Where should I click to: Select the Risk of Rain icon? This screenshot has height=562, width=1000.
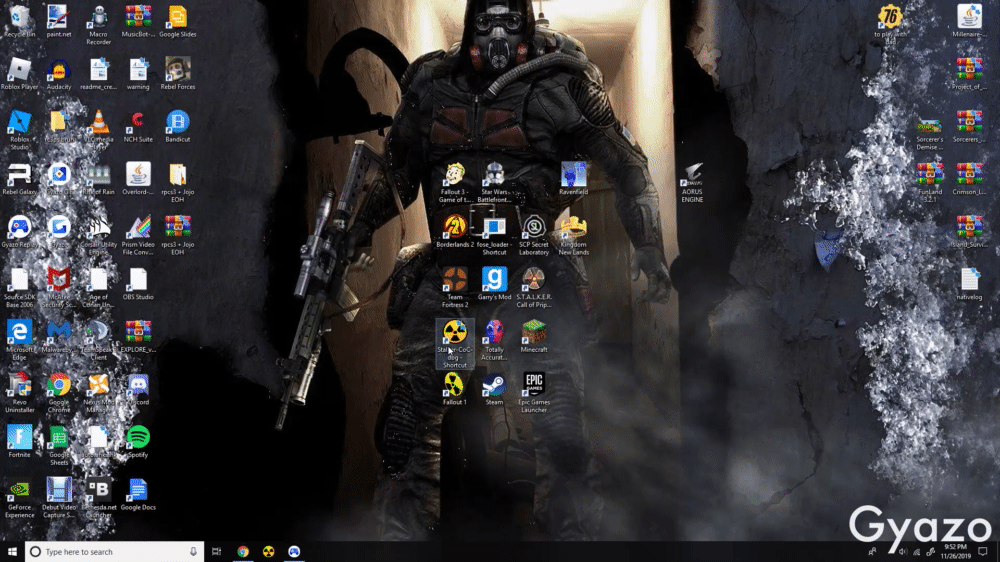[x=98, y=179]
